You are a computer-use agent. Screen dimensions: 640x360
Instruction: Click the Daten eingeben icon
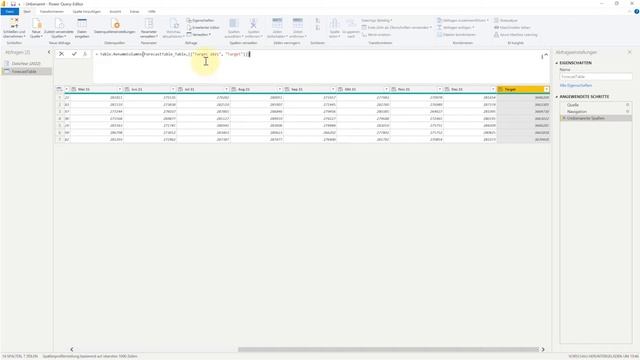click(82, 23)
